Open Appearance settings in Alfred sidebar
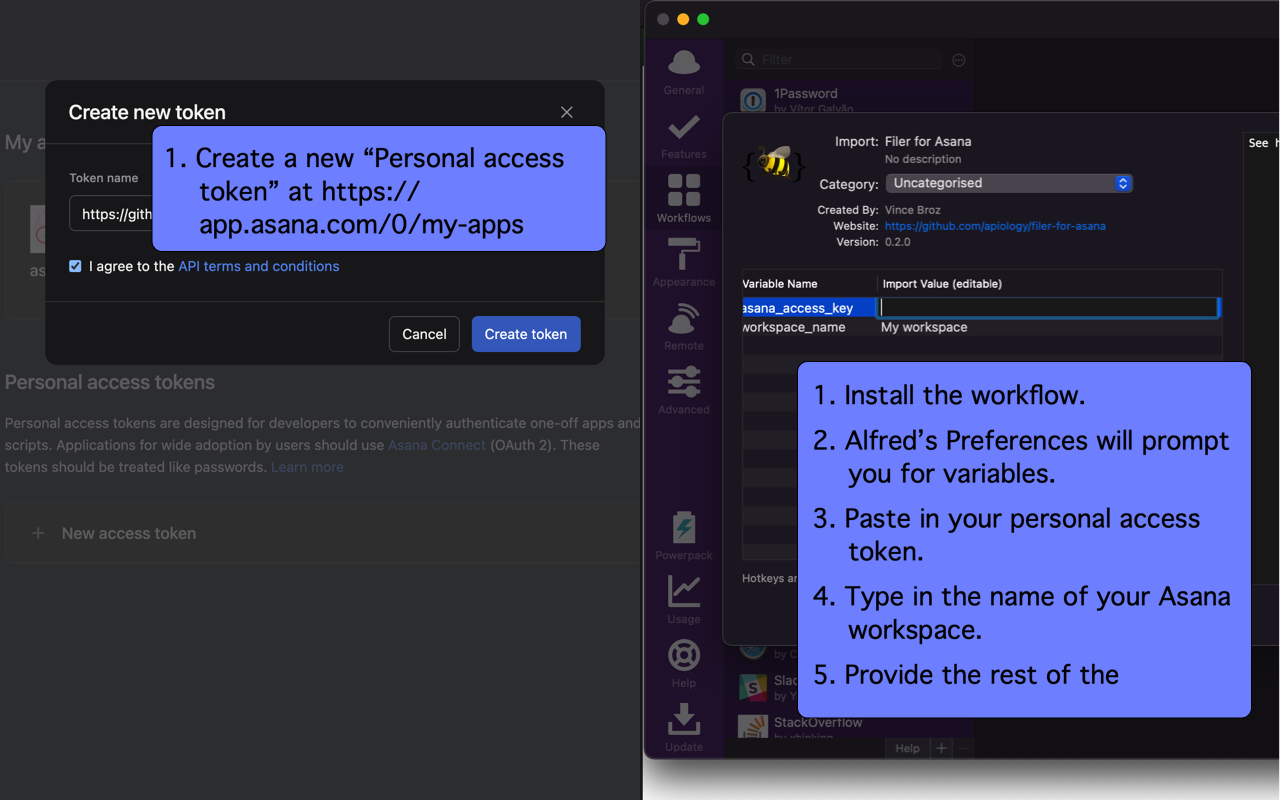 tap(684, 263)
